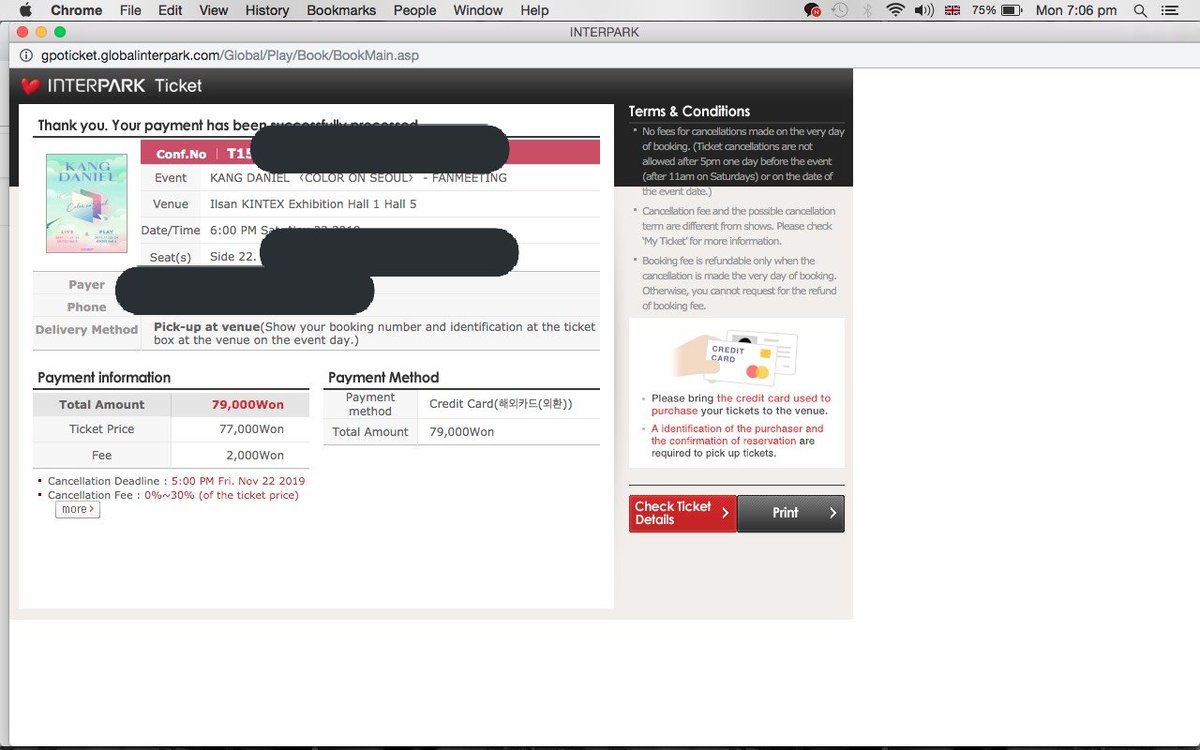Open the Chrome application menu

pyautogui.click(x=76, y=10)
